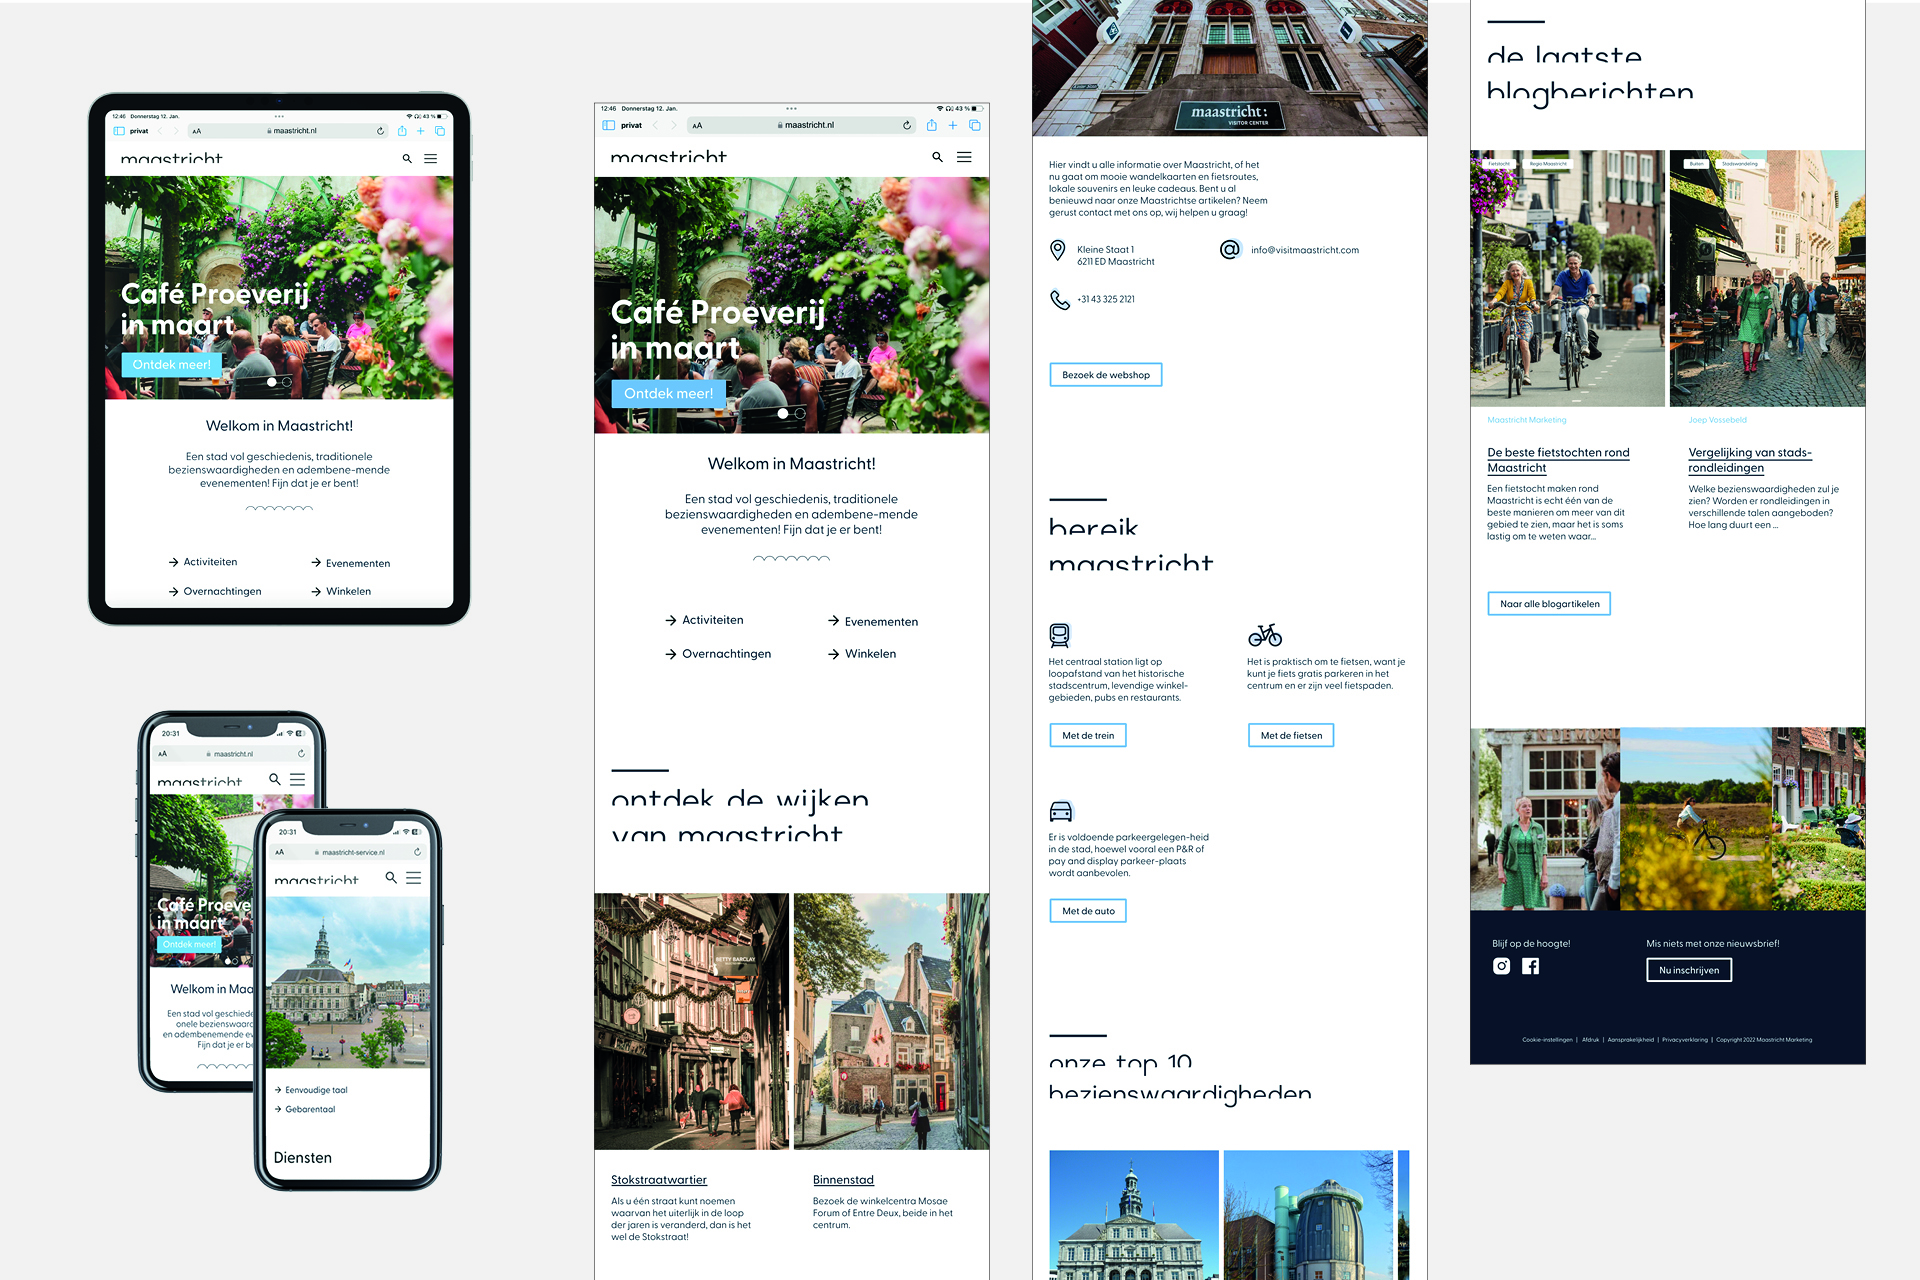
Task: Tap the share icon on the framed iPad browser
Action: pos(402,131)
